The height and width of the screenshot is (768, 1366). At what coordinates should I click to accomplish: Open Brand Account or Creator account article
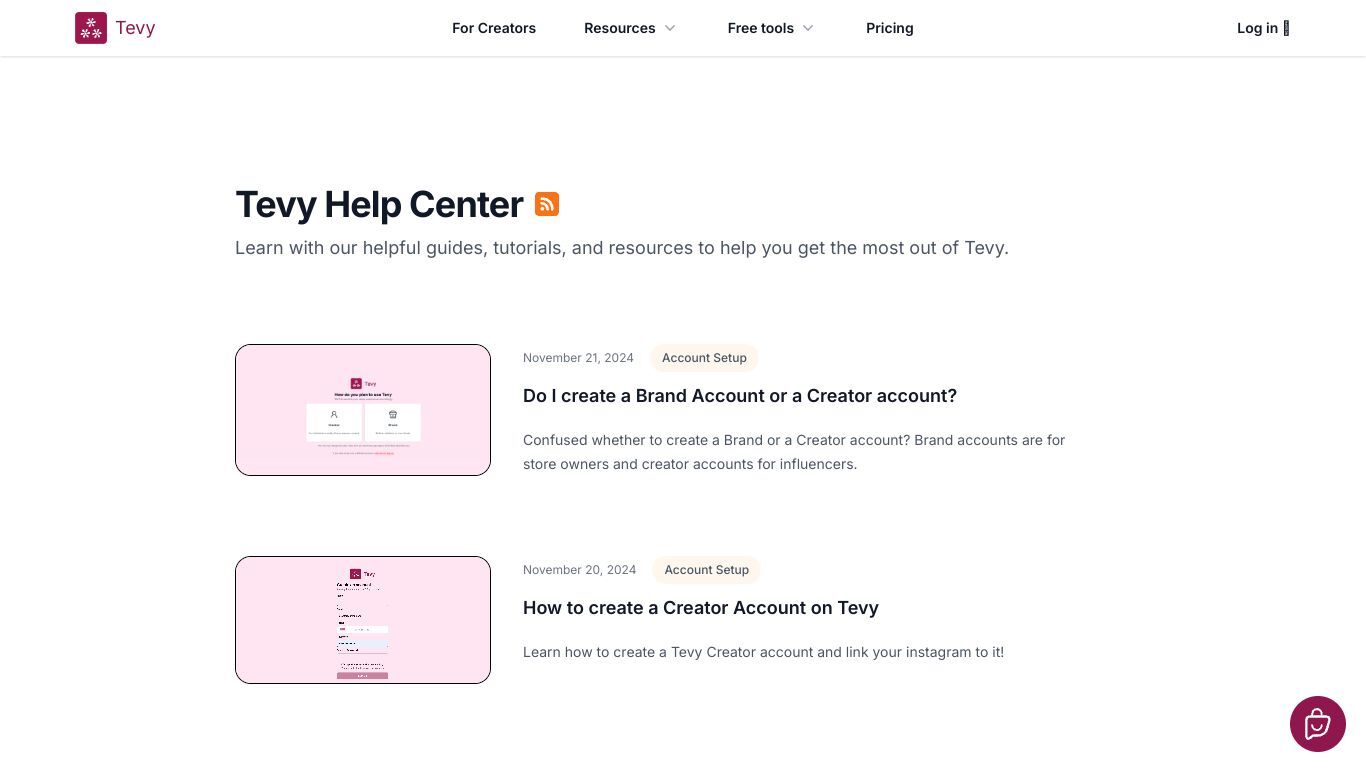pyautogui.click(x=740, y=396)
